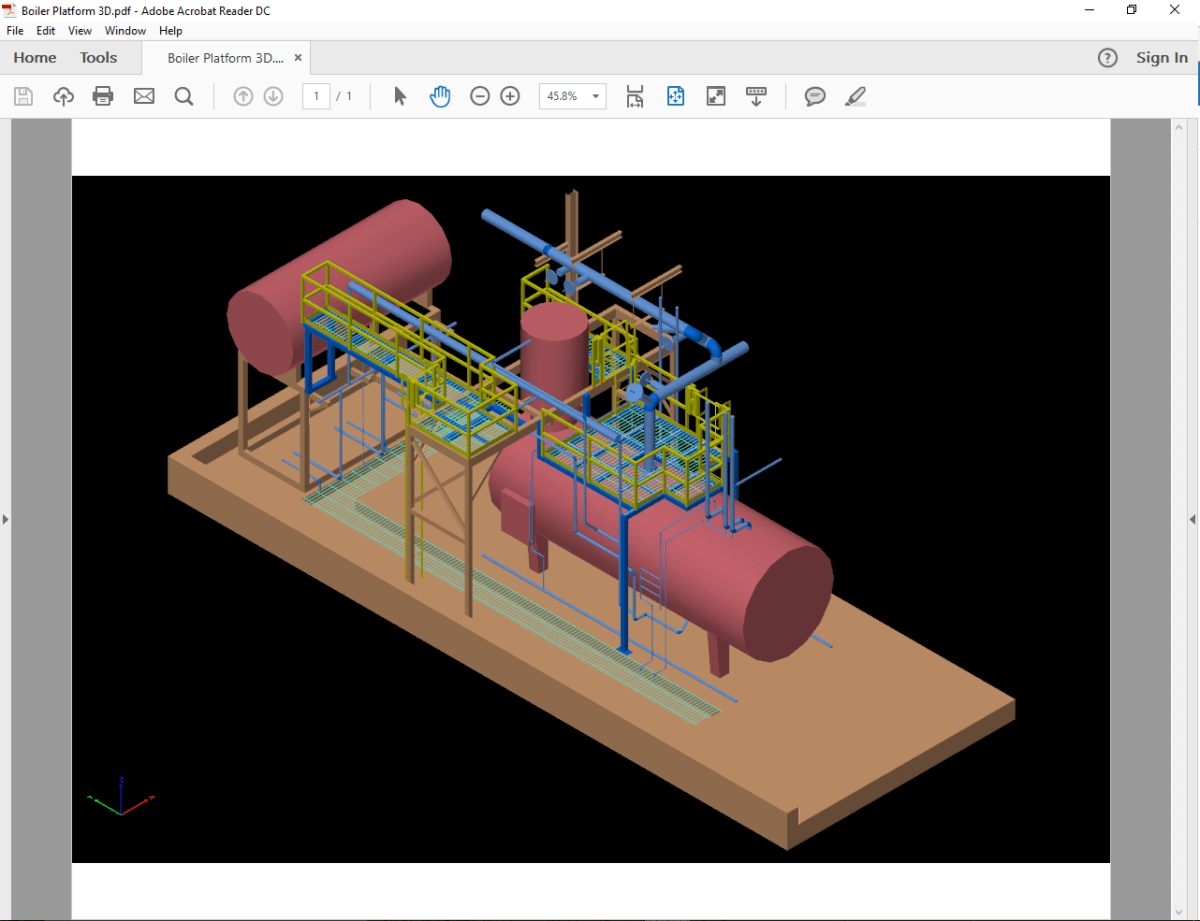The width and height of the screenshot is (1200, 921).
Task: Expand the left navigation pane
Action: point(6,519)
